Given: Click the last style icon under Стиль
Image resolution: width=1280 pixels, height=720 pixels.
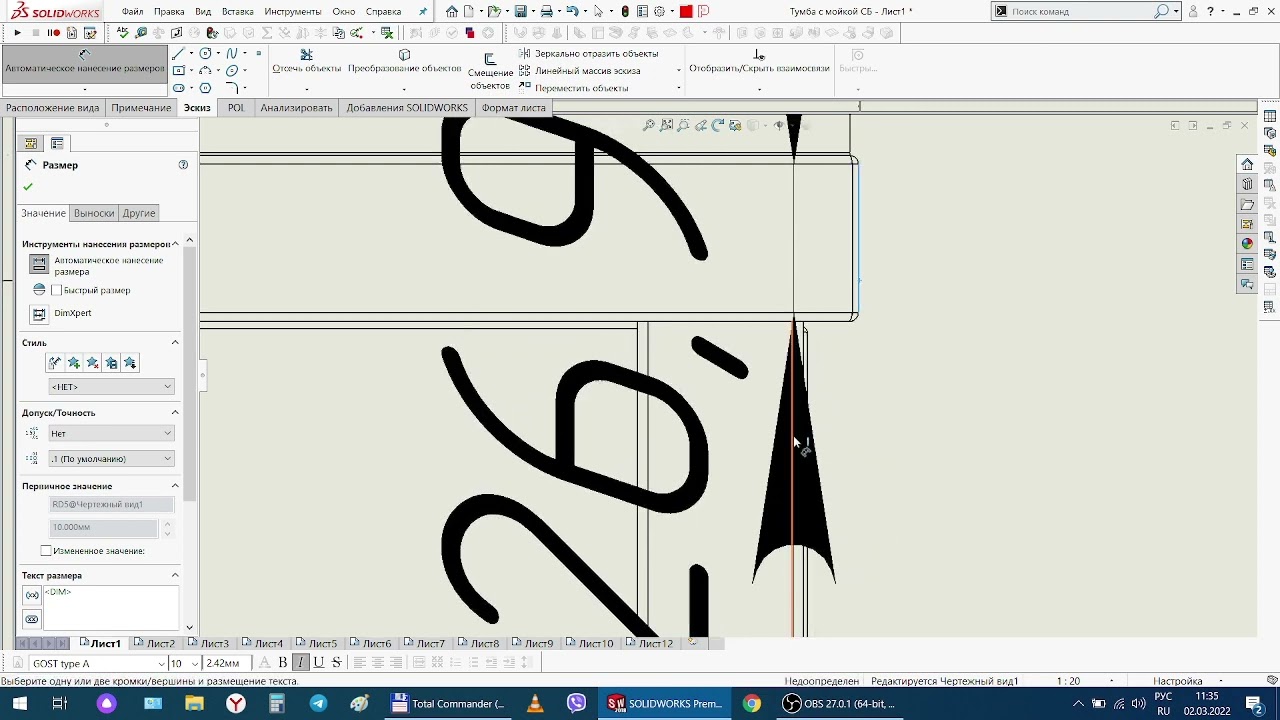Looking at the screenshot, I should click(x=130, y=363).
